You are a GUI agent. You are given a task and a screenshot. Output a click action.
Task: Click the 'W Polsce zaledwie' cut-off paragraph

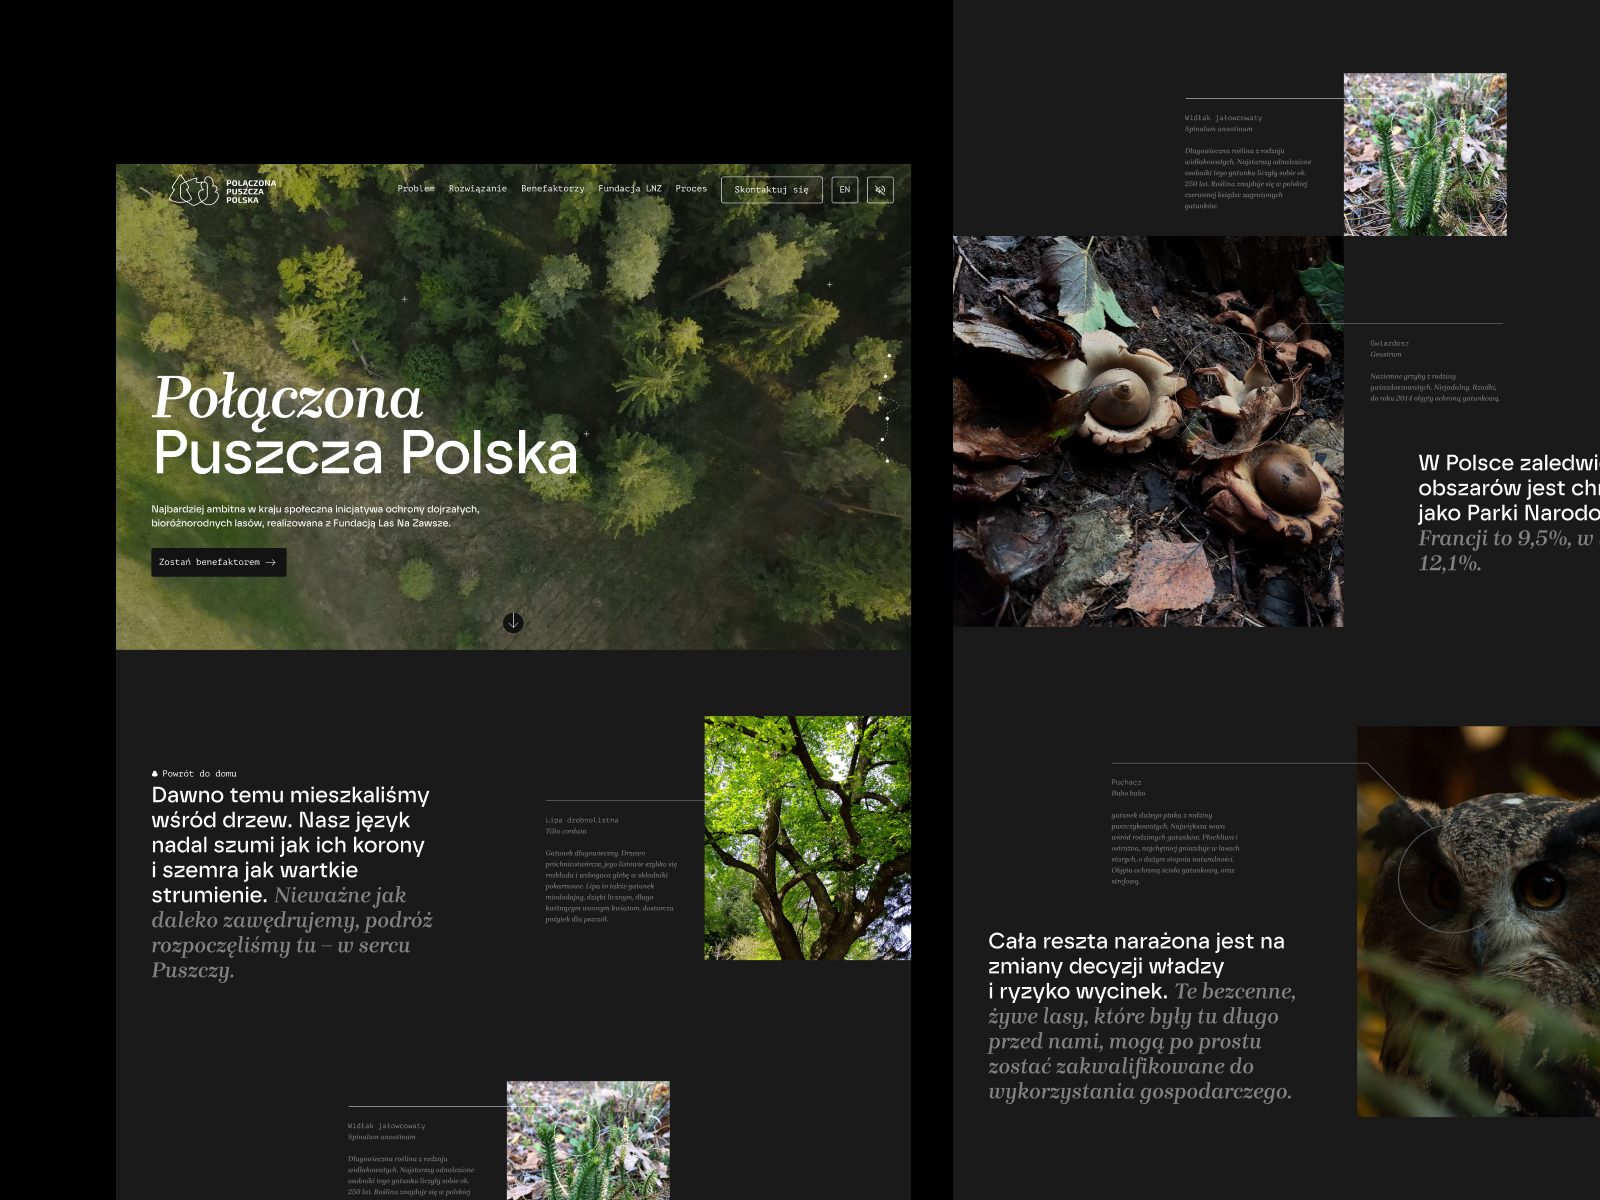(1509, 488)
